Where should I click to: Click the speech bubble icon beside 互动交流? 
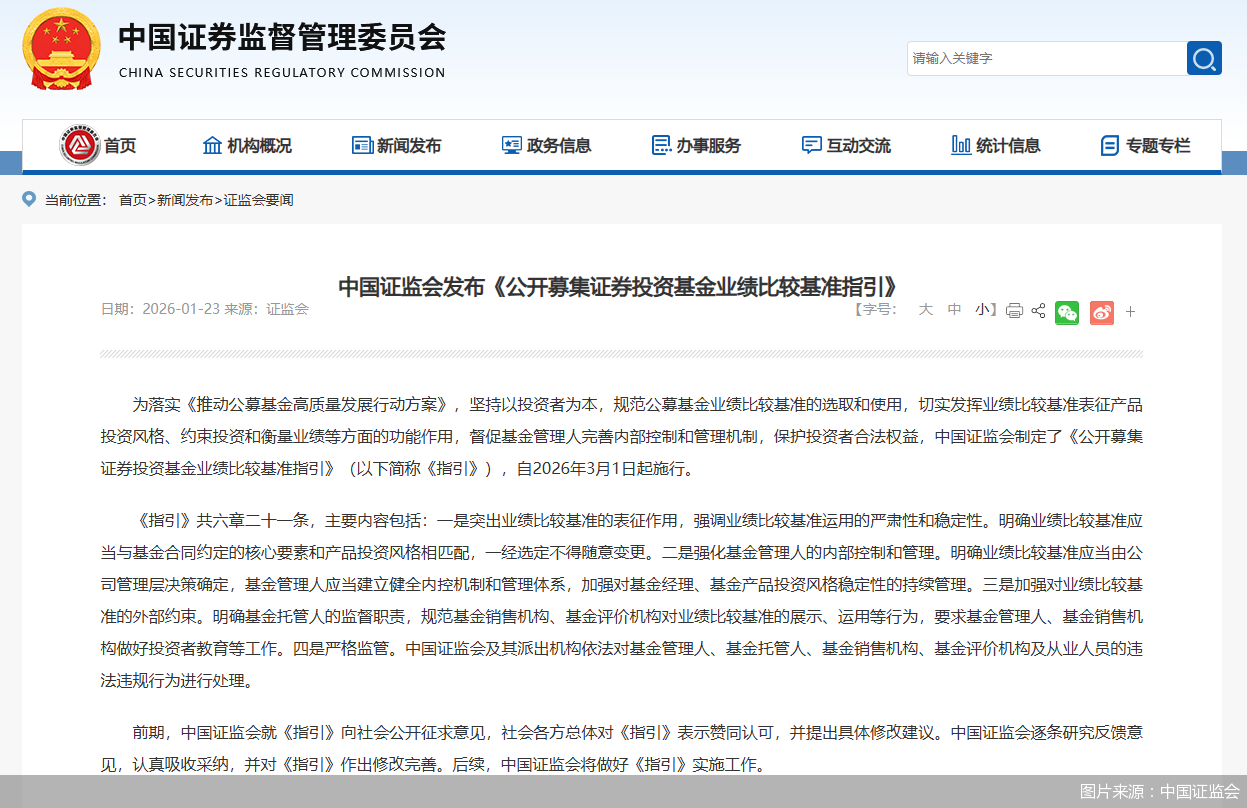click(x=811, y=144)
